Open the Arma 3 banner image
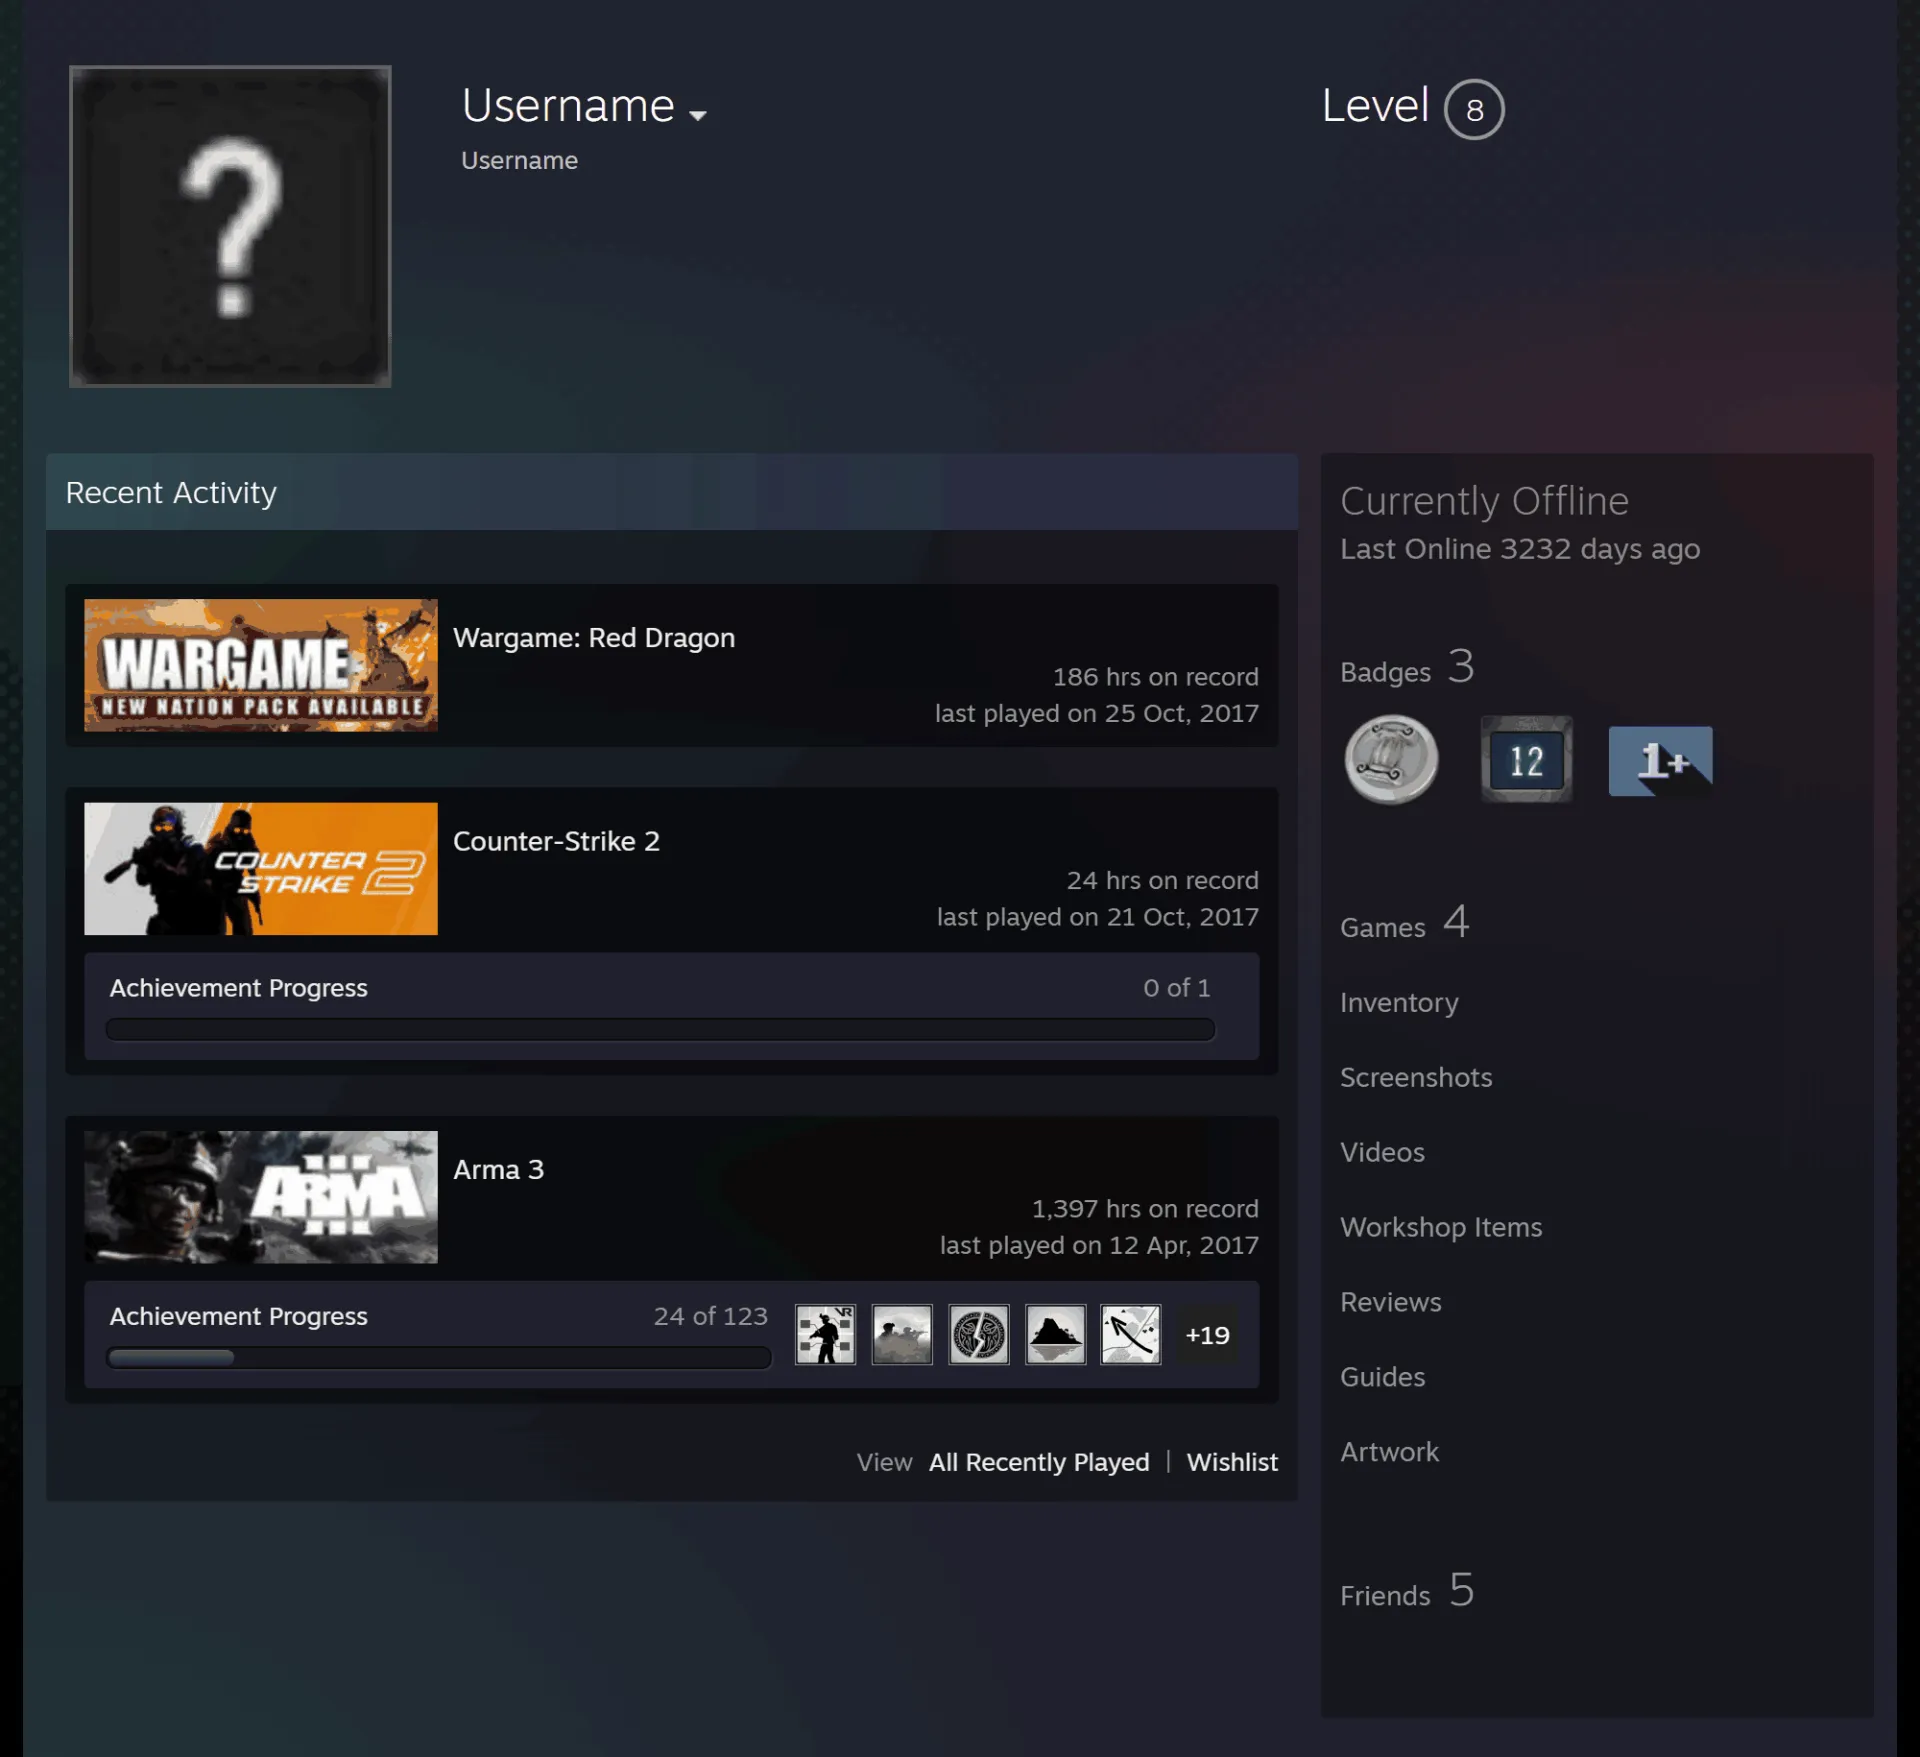This screenshot has height=1757, width=1920. 261,1197
